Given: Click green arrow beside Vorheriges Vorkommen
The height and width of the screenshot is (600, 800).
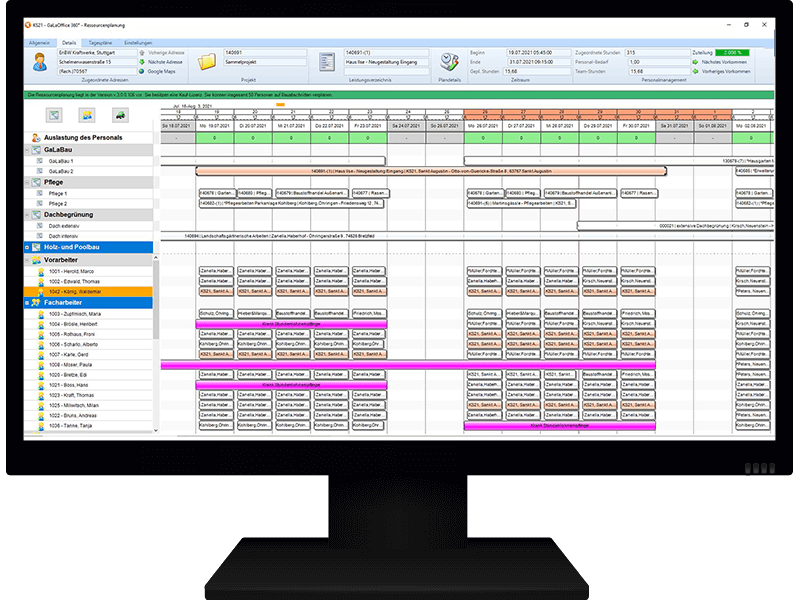Looking at the screenshot, I should 695,71.
